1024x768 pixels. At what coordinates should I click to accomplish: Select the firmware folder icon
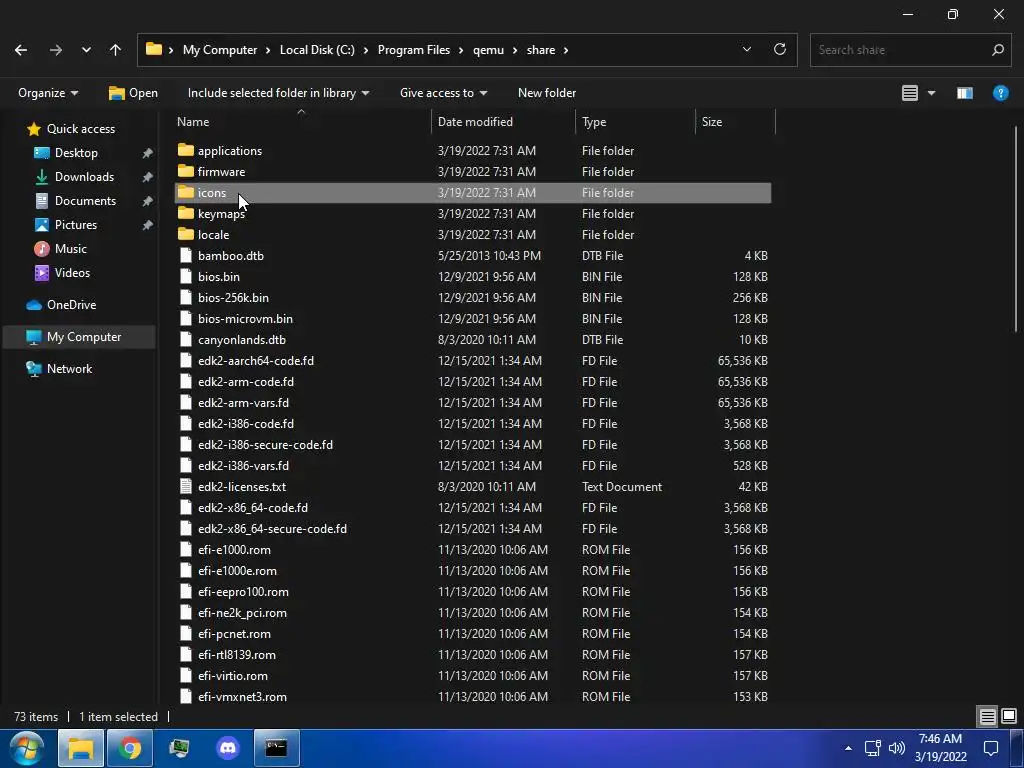[x=185, y=171]
